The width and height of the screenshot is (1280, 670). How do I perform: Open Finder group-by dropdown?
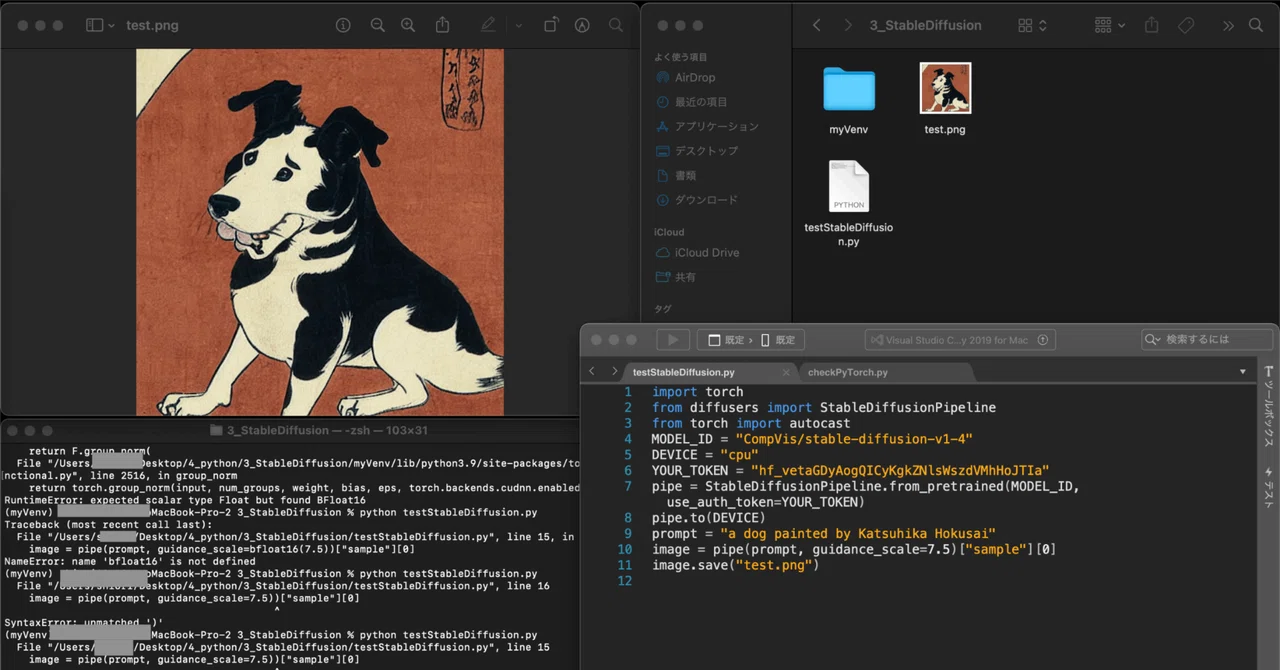click(1110, 25)
